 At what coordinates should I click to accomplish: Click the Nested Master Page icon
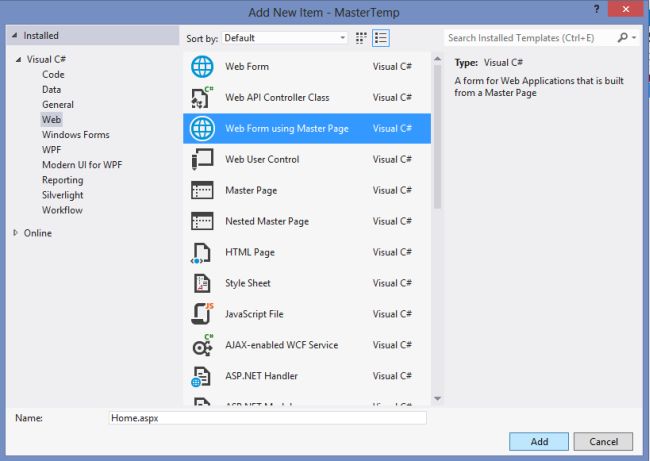[202, 221]
